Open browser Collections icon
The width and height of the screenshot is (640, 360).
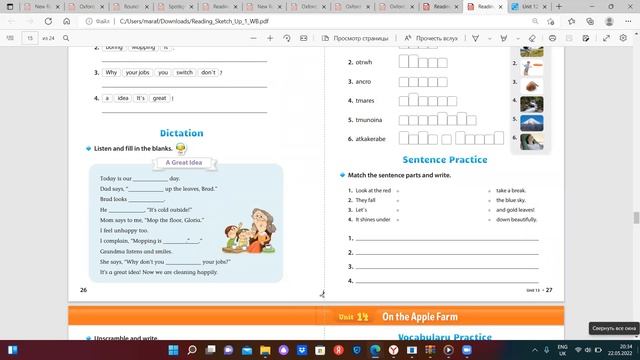(590, 21)
